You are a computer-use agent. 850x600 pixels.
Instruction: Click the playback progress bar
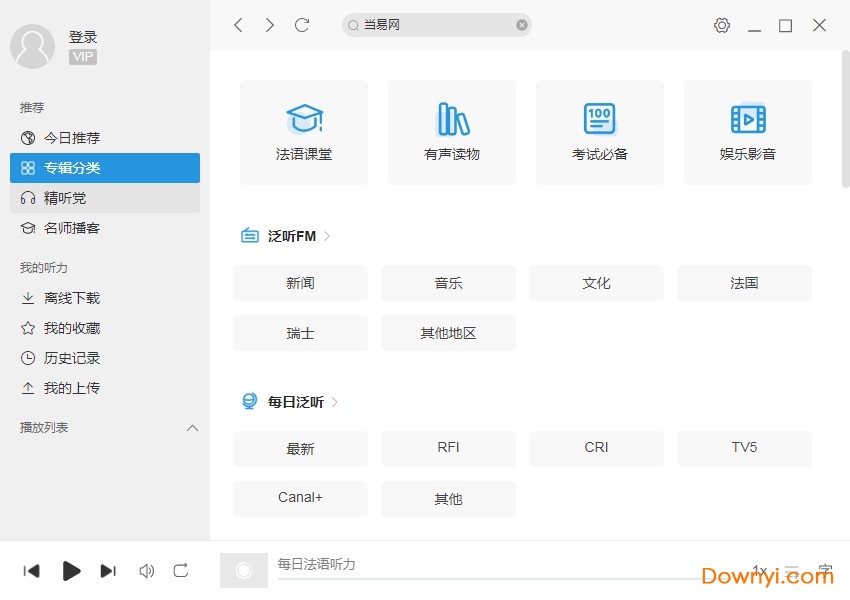[x=500, y=579]
